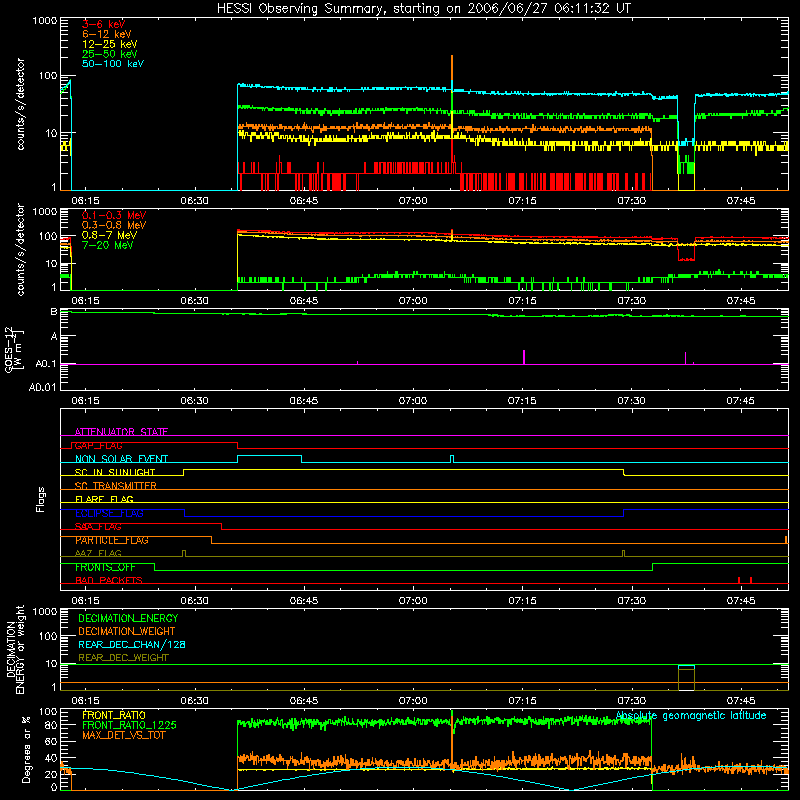Click the red BAD_PACKETS tick near 07:45
This screenshot has width=800, height=800.
739,580
